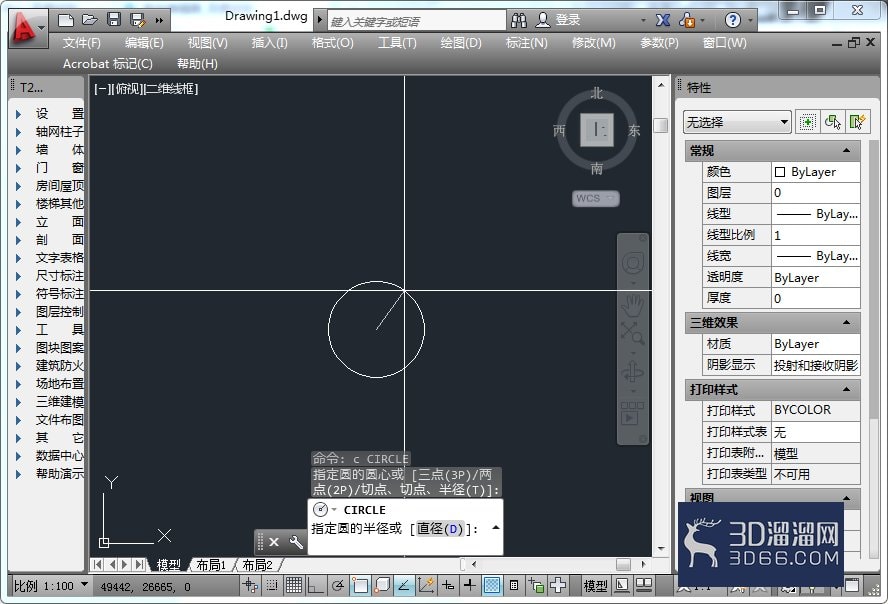Click the help question mark icon
888x604 pixels.
(x=732, y=20)
